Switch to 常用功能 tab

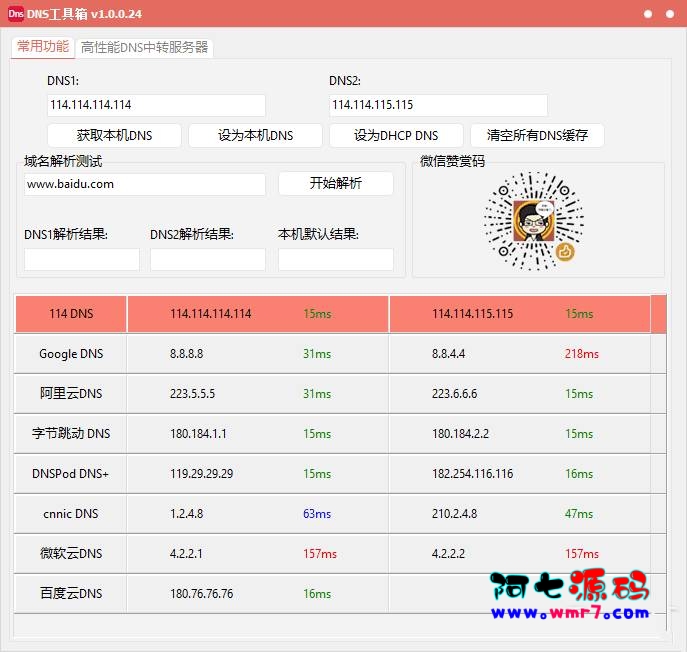[x=43, y=46]
